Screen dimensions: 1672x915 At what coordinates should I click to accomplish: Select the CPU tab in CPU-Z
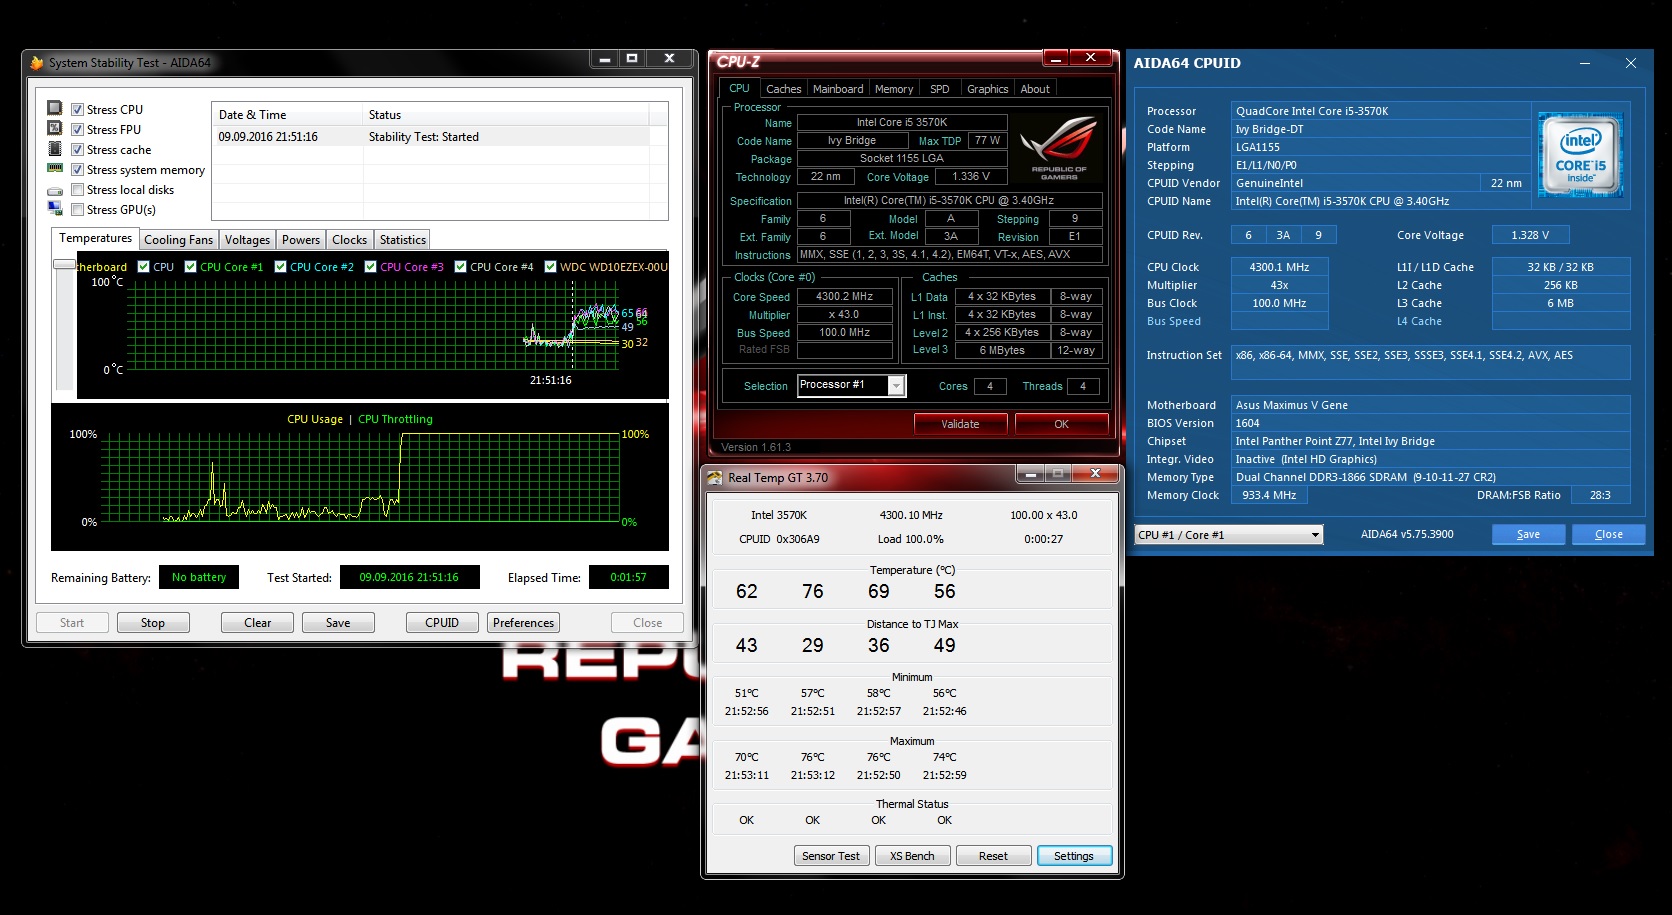739,88
